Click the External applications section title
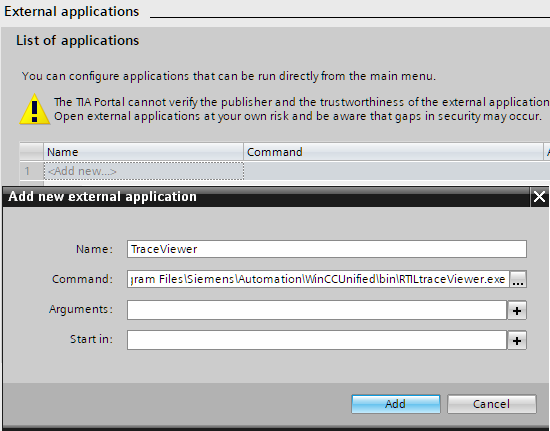This screenshot has width=550, height=431. [72, 12]
